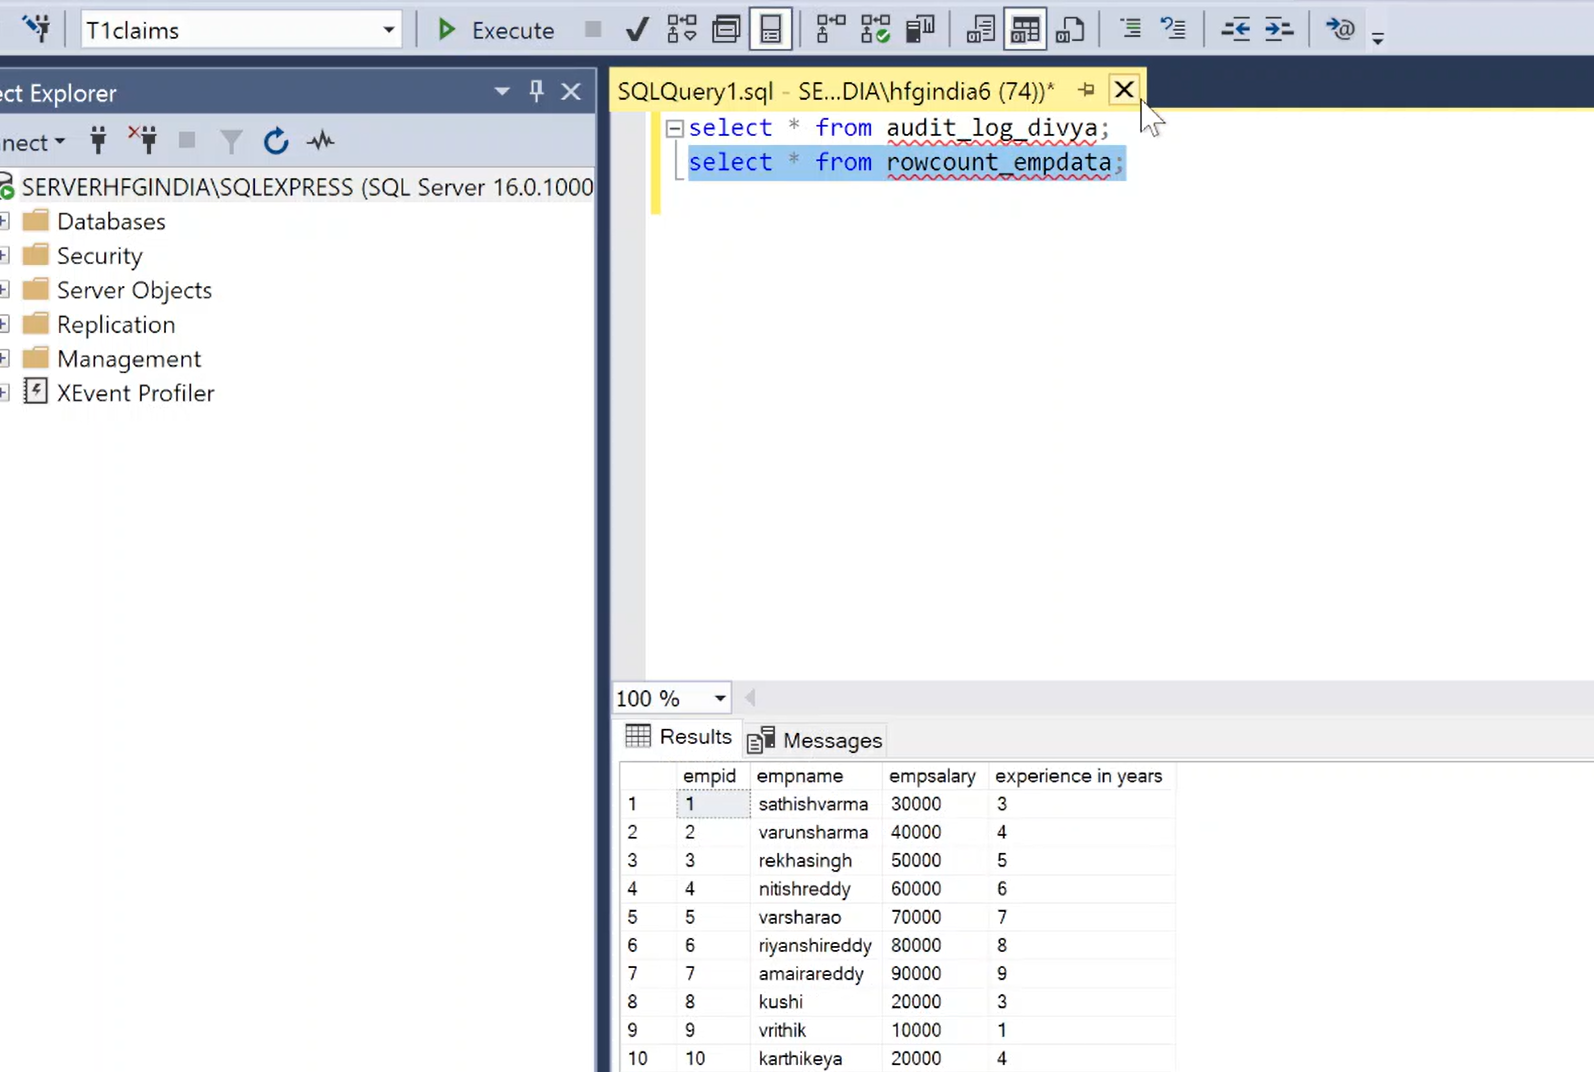Viewport: 1594px width, 1072px height.
Task: Uncomment the selected lines
Action: coord(1173,30)
